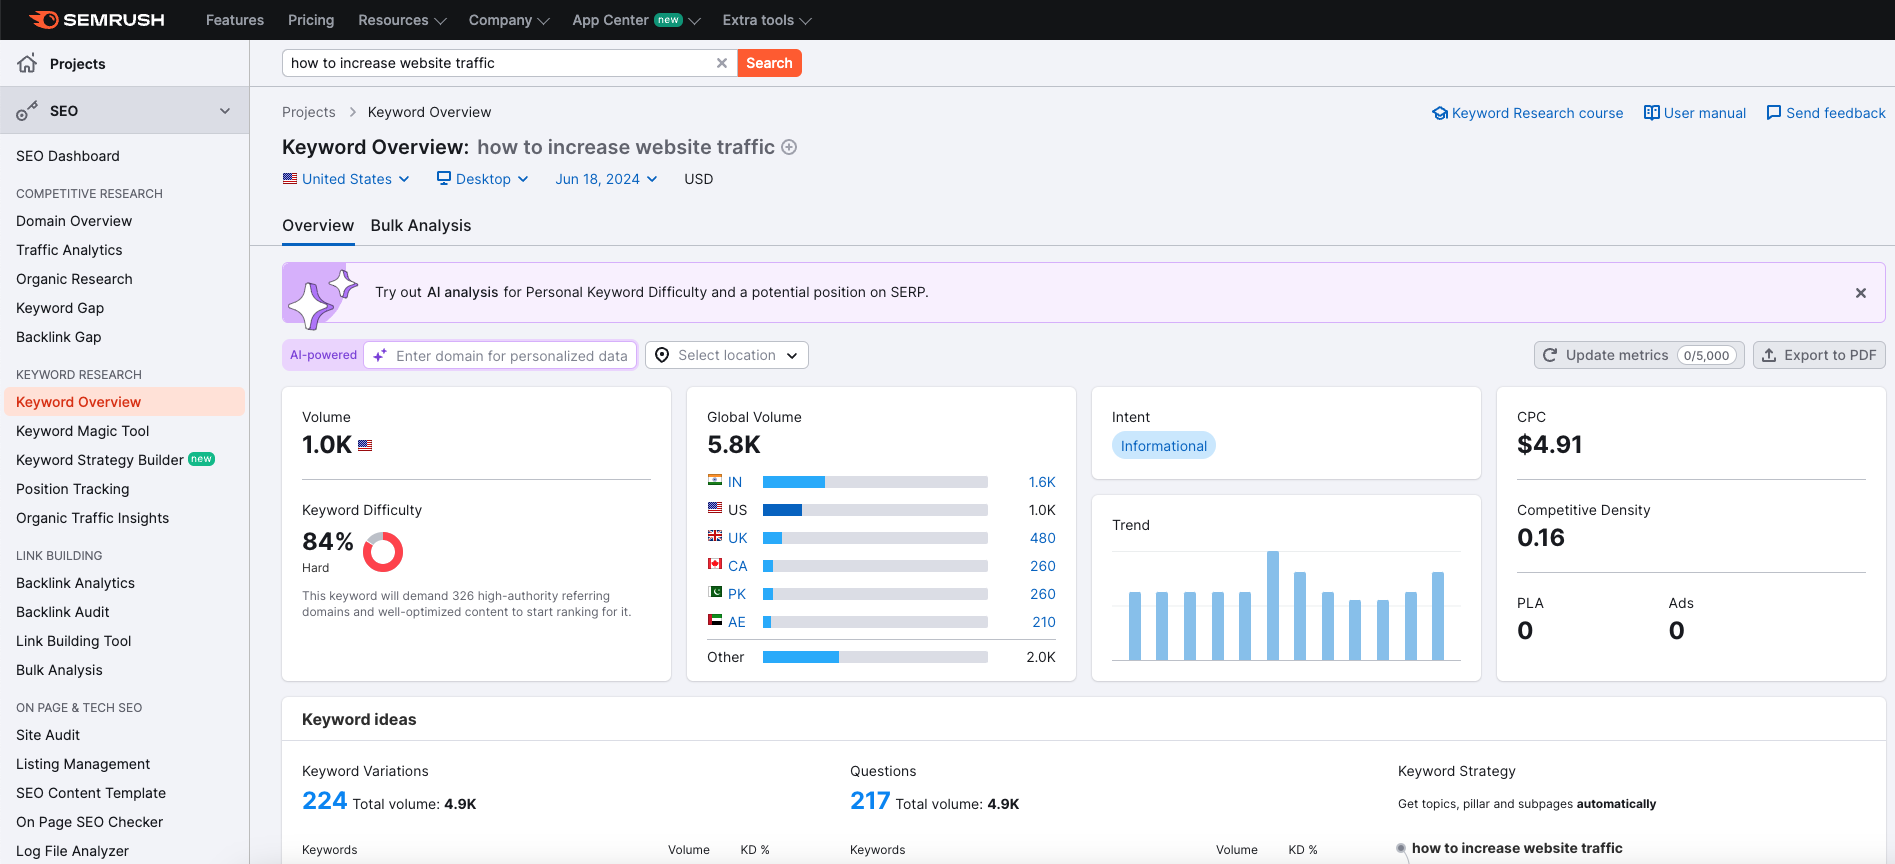
Task: Click the UAE flag in Global Volume
Action: pyautogui.click(x=715, y=621)
